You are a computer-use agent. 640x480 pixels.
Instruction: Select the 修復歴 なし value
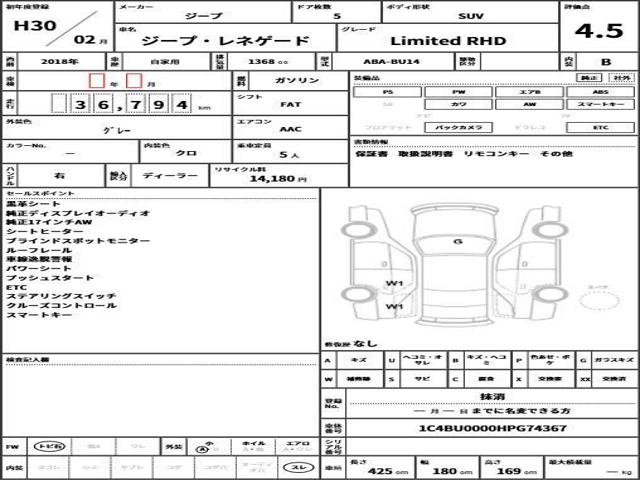tap(365, 344)
